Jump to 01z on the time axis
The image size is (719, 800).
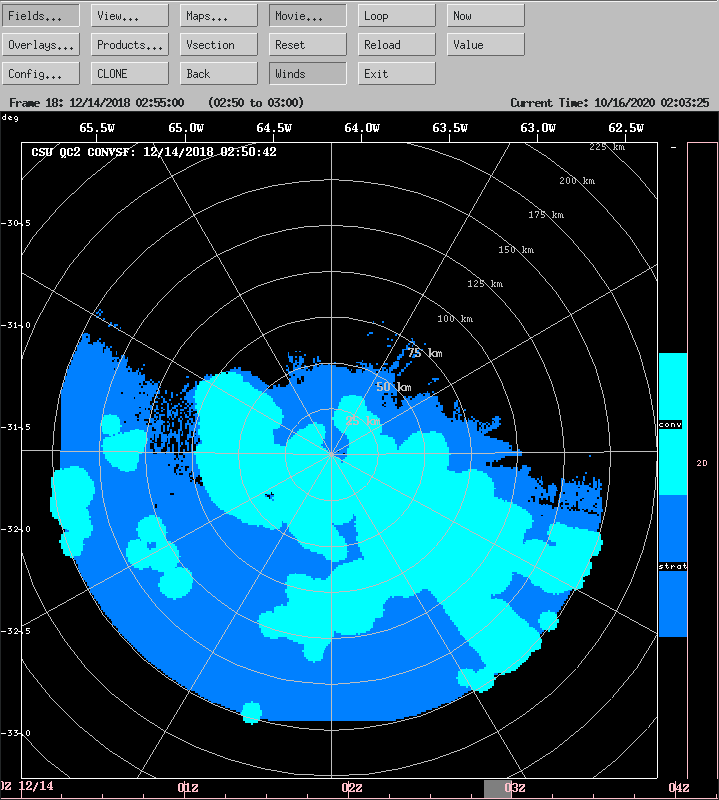click(x=188, y=788)
